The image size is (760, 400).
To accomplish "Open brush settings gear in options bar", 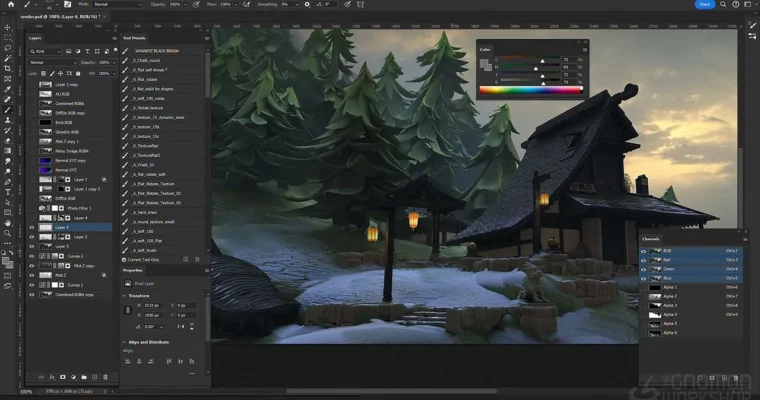I will [307, 4].
